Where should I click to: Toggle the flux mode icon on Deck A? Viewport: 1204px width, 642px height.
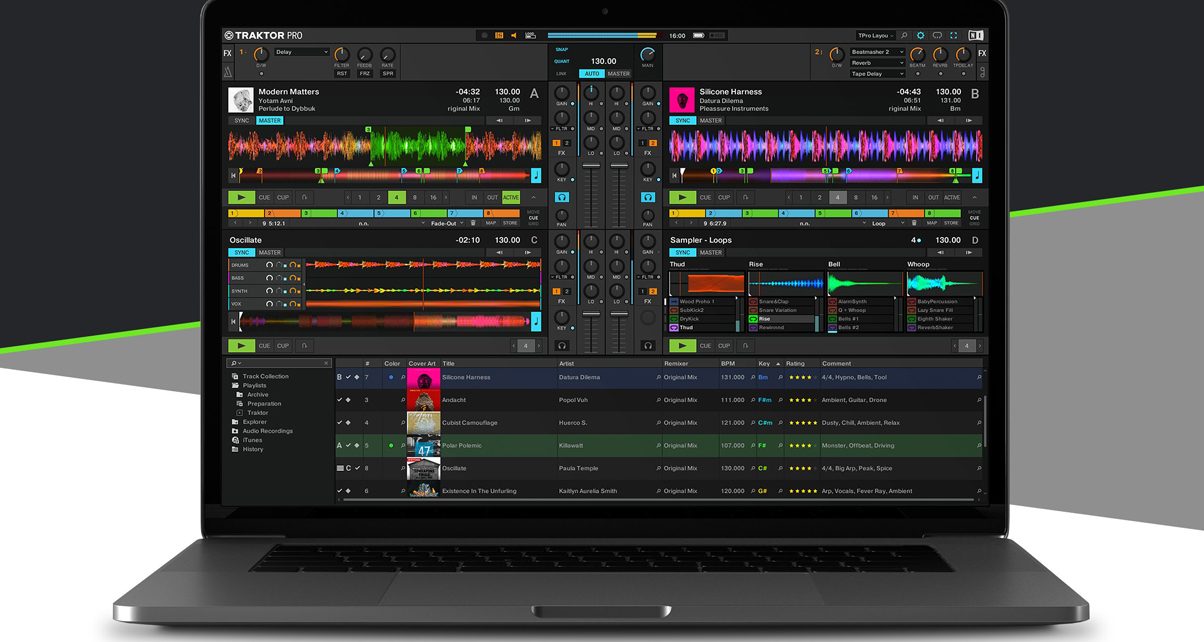pyautogui.click(x=303, y=198)
